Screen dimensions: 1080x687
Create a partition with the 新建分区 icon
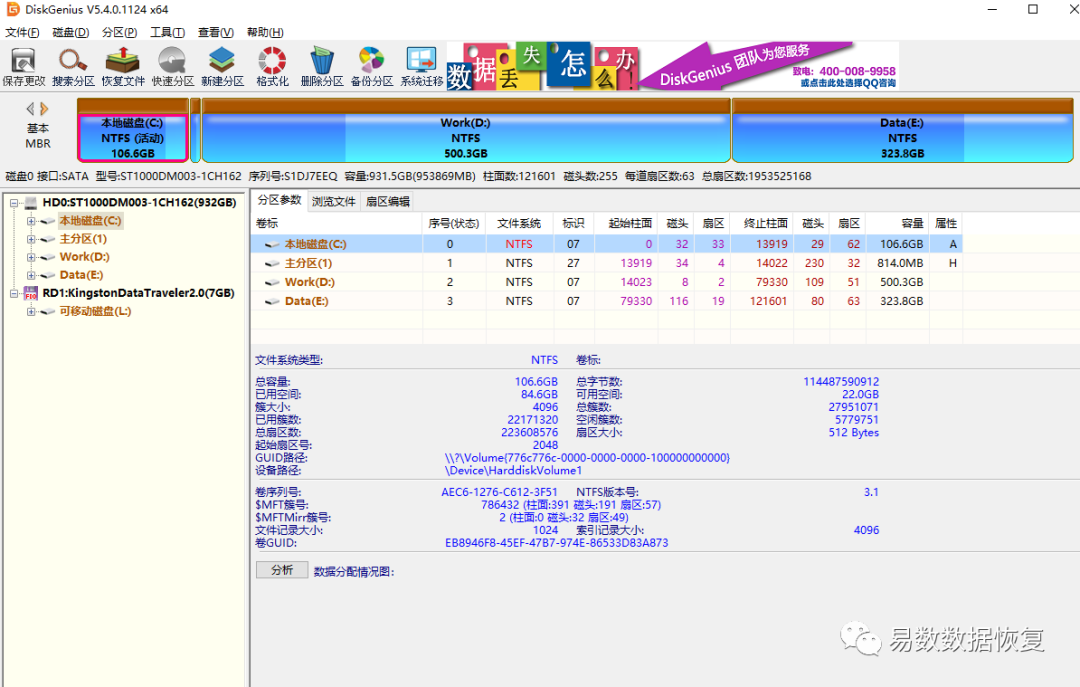click(222, 67)
